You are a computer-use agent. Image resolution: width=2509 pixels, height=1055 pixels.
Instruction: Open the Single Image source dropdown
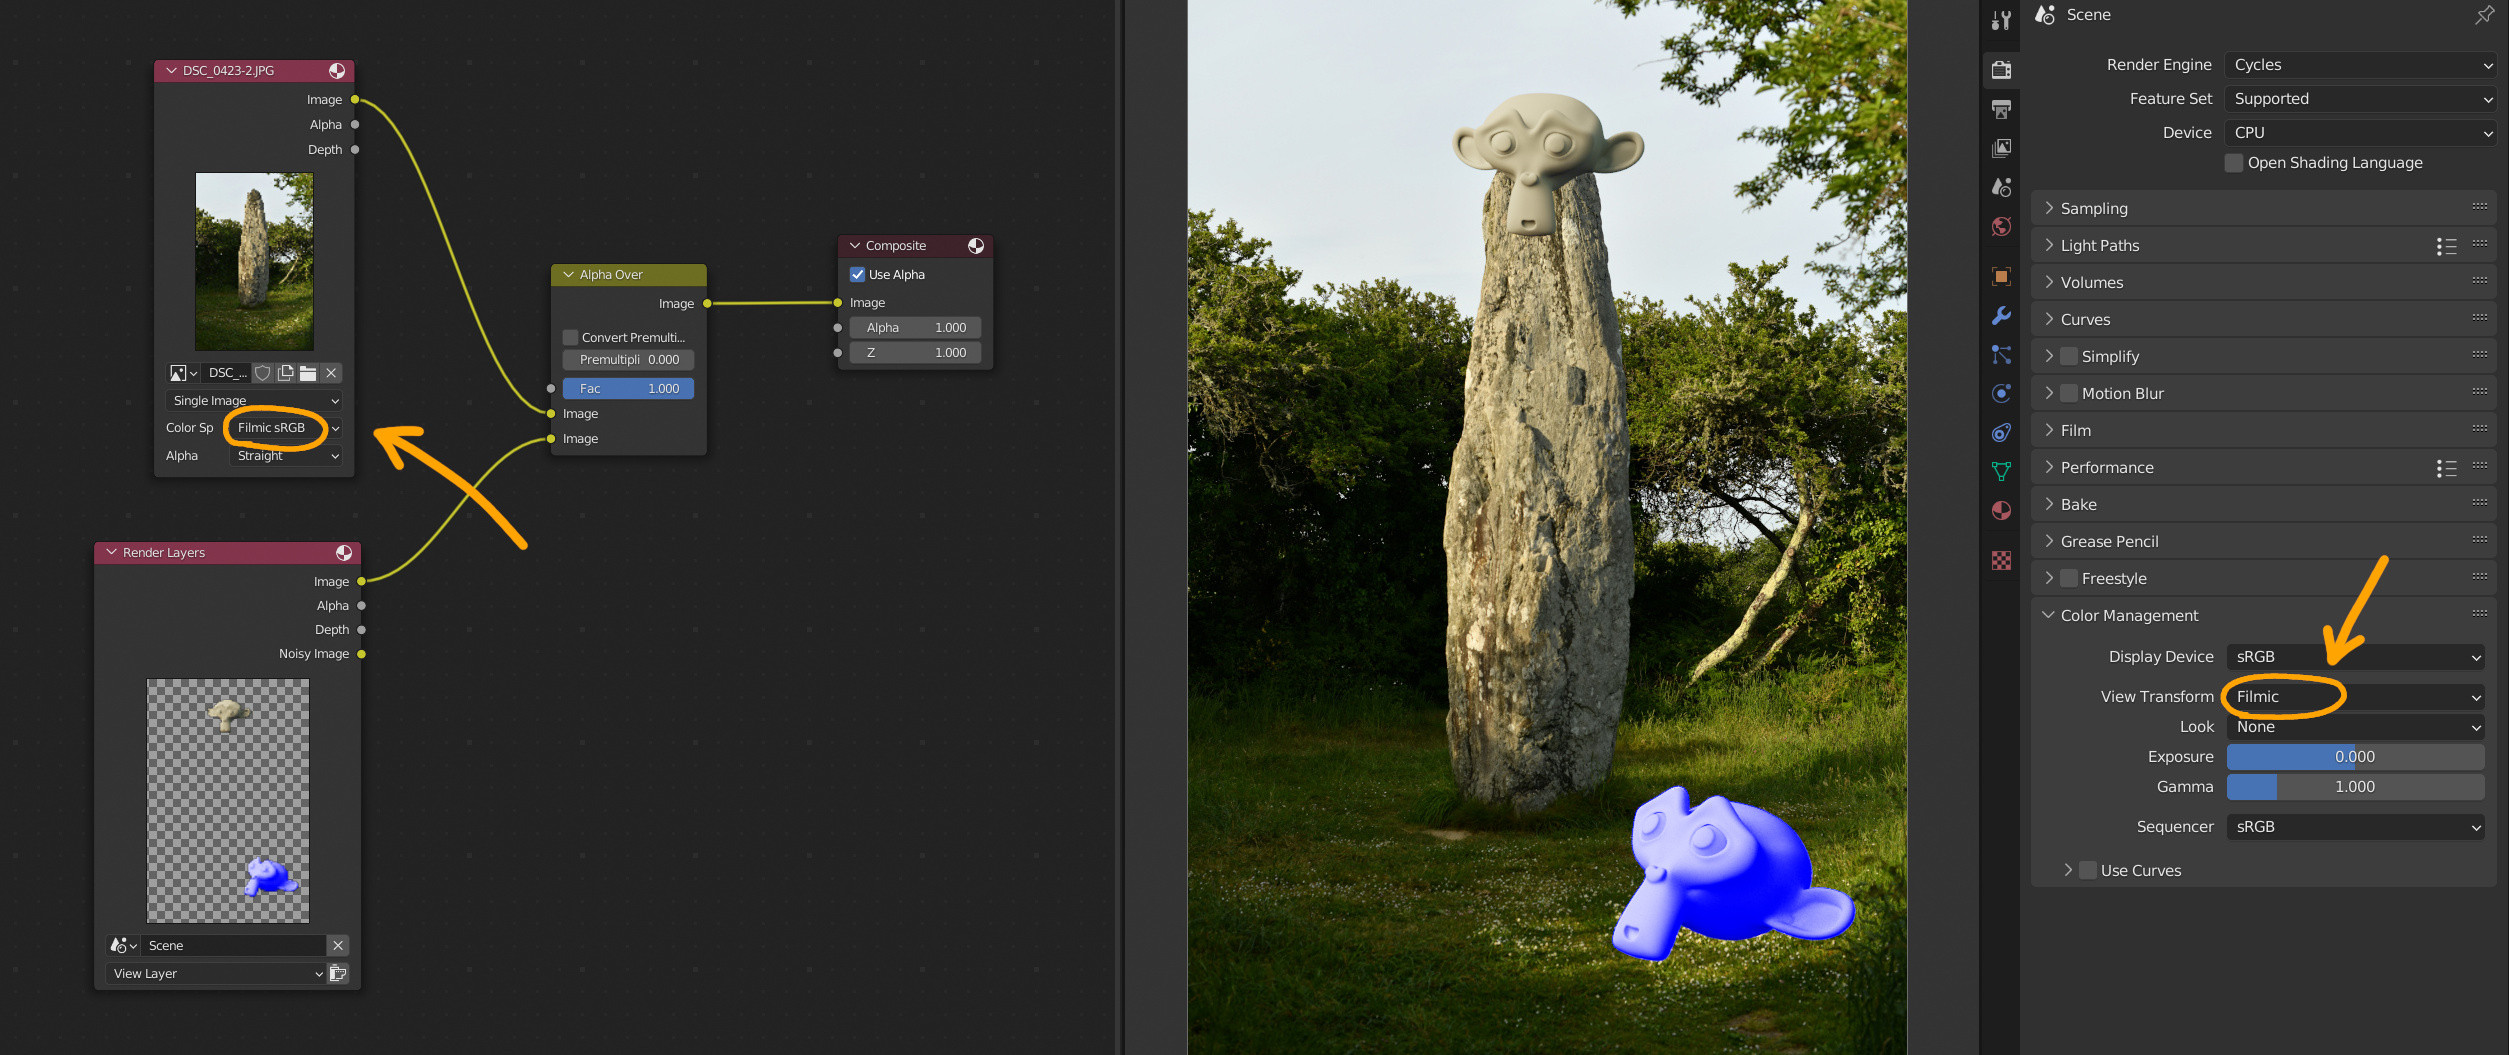click(254, 401)
